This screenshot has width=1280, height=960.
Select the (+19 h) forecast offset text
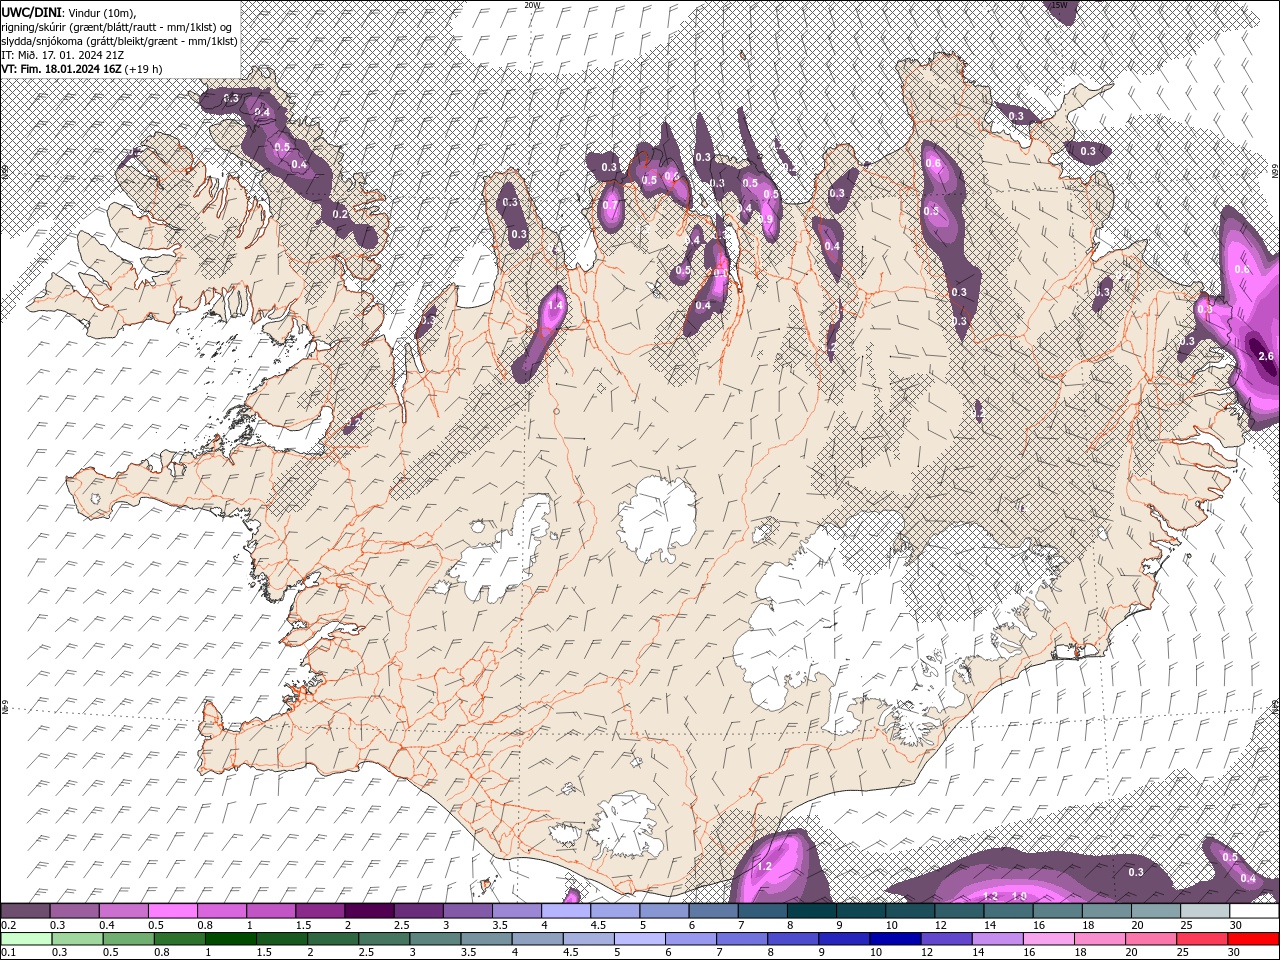[x=144, y=69]
